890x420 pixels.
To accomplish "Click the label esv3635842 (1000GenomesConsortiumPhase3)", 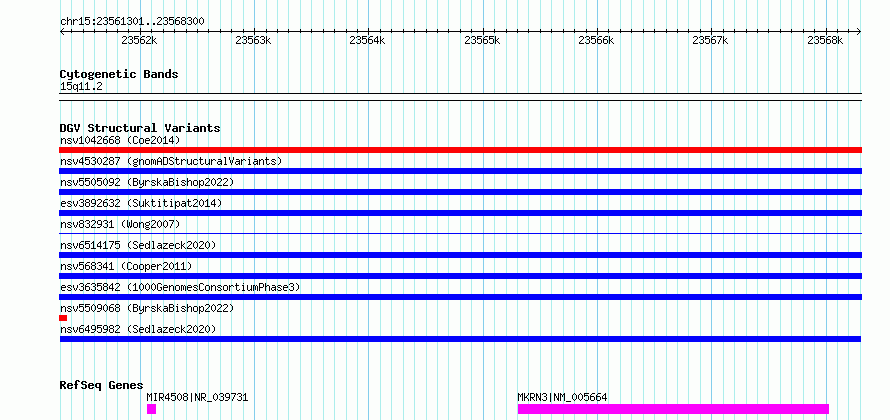I will click(x=180, y=287).
